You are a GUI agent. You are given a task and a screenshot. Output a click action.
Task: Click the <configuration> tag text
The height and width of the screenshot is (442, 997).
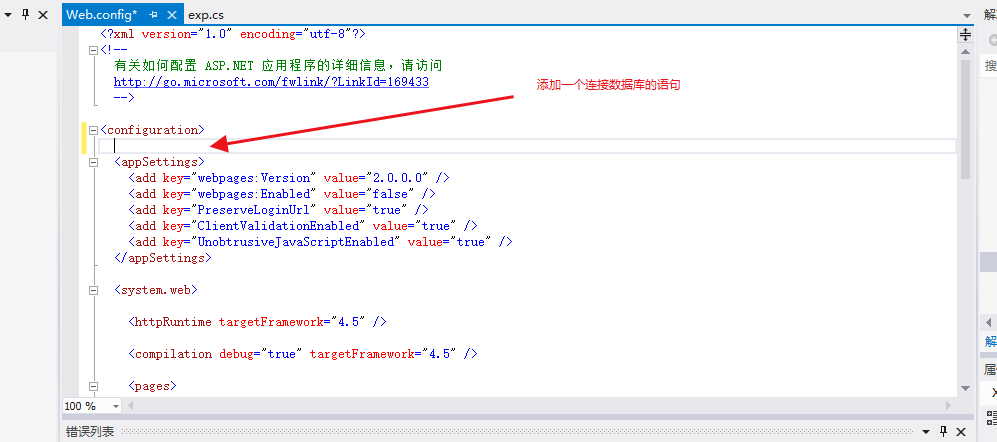coord(153,130)
